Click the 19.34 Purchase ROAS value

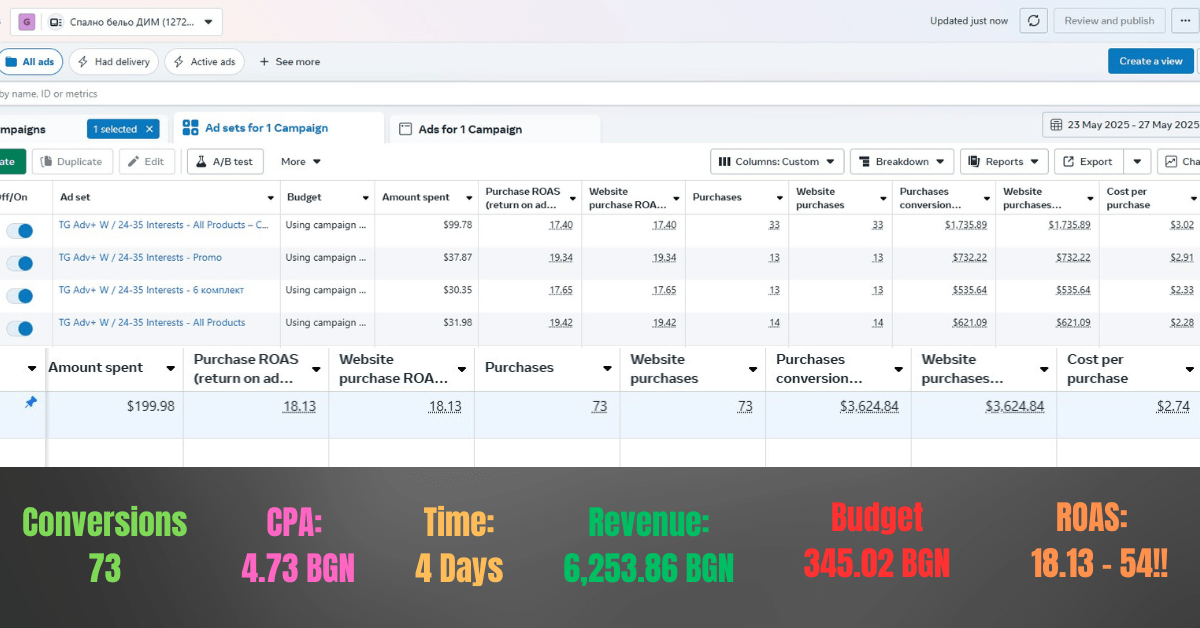click(x=561, y=258)
